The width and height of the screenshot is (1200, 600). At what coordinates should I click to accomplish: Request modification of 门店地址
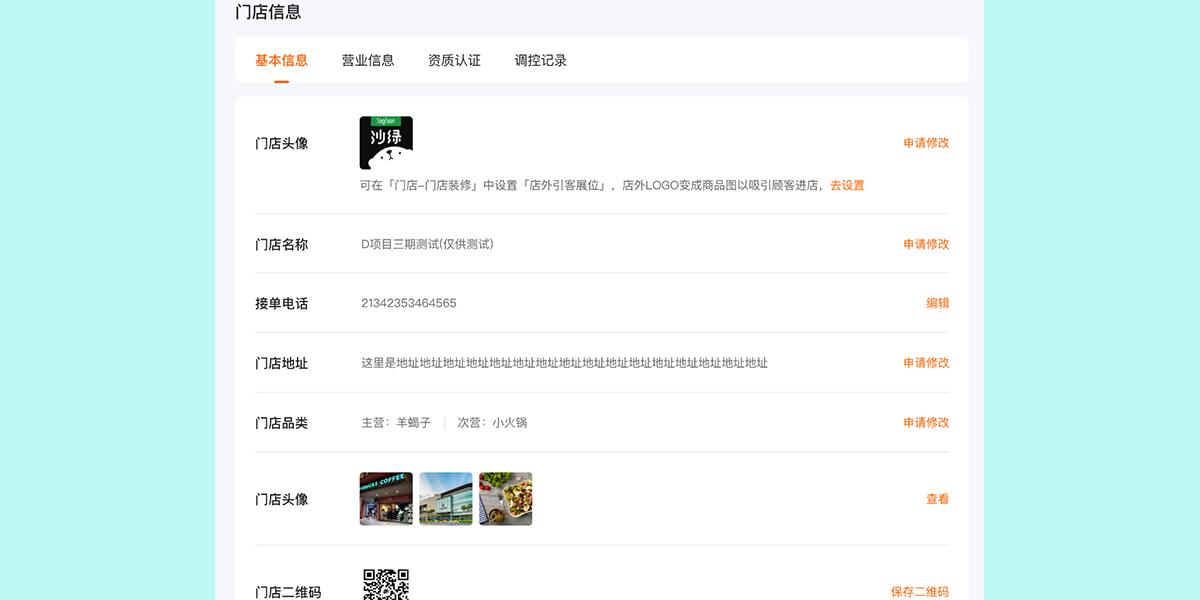coord(926,363)
